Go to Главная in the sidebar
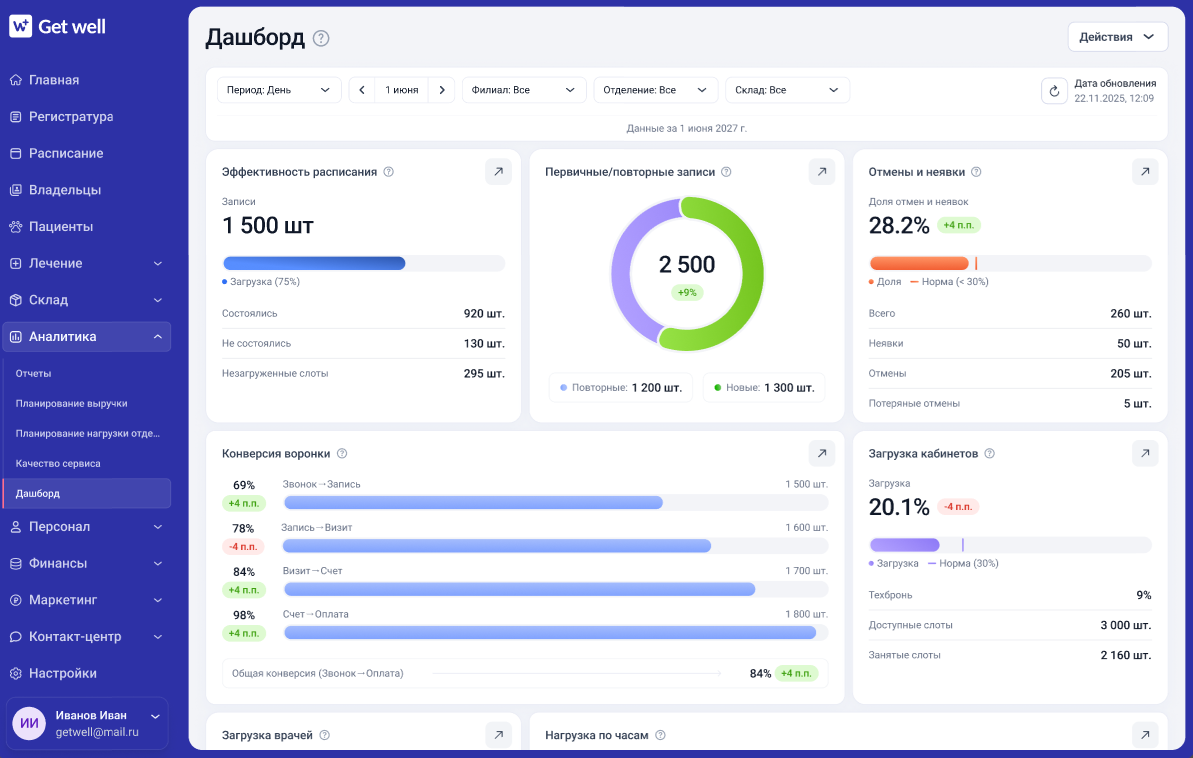 click(x=87, y=80)
